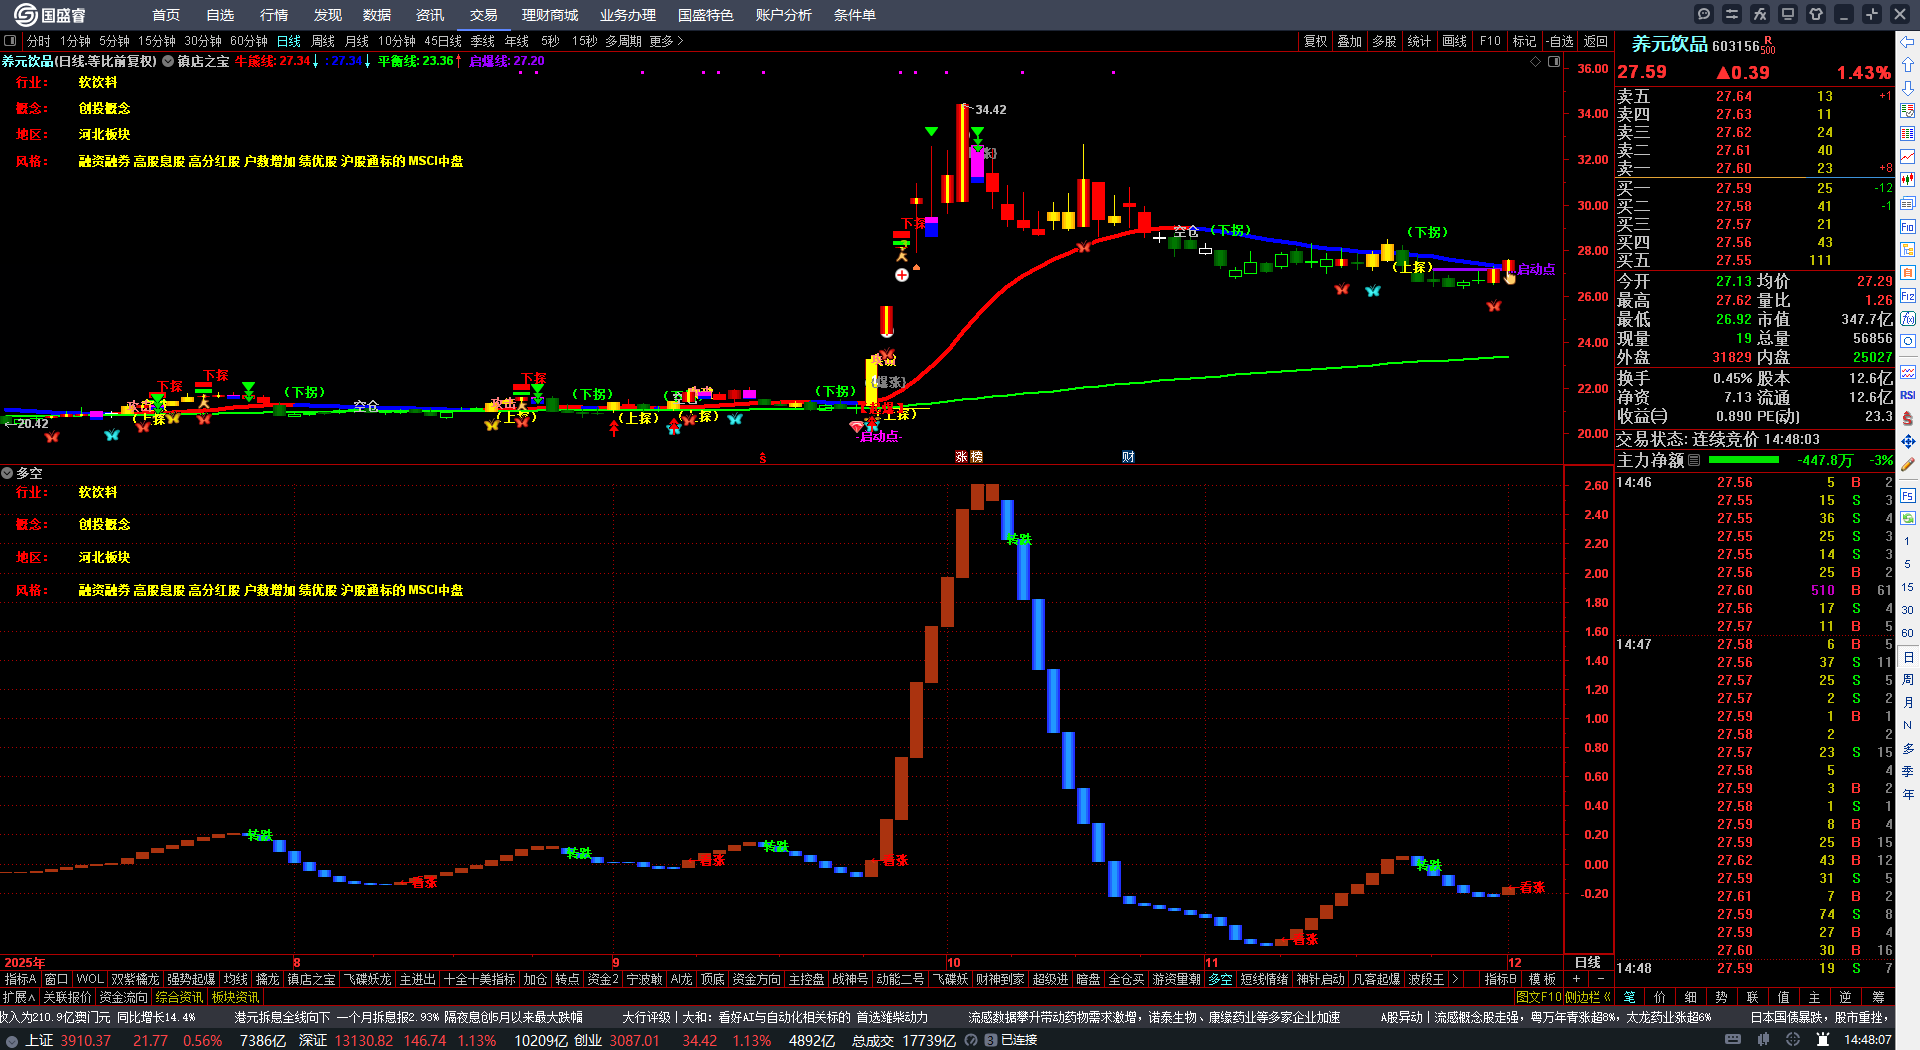Toggle 叠加 overlay mode
The width and height of the screenshot is (1920, 1050).
point(1350,41)
